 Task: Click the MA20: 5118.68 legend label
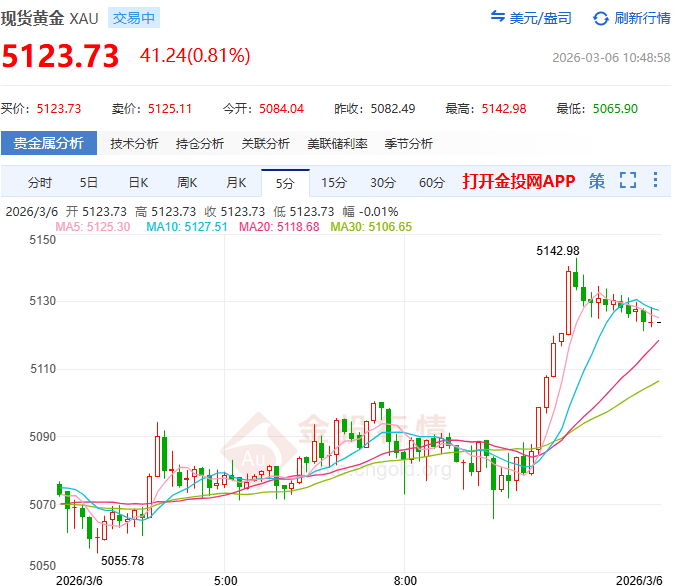click(x=279, y=226)
